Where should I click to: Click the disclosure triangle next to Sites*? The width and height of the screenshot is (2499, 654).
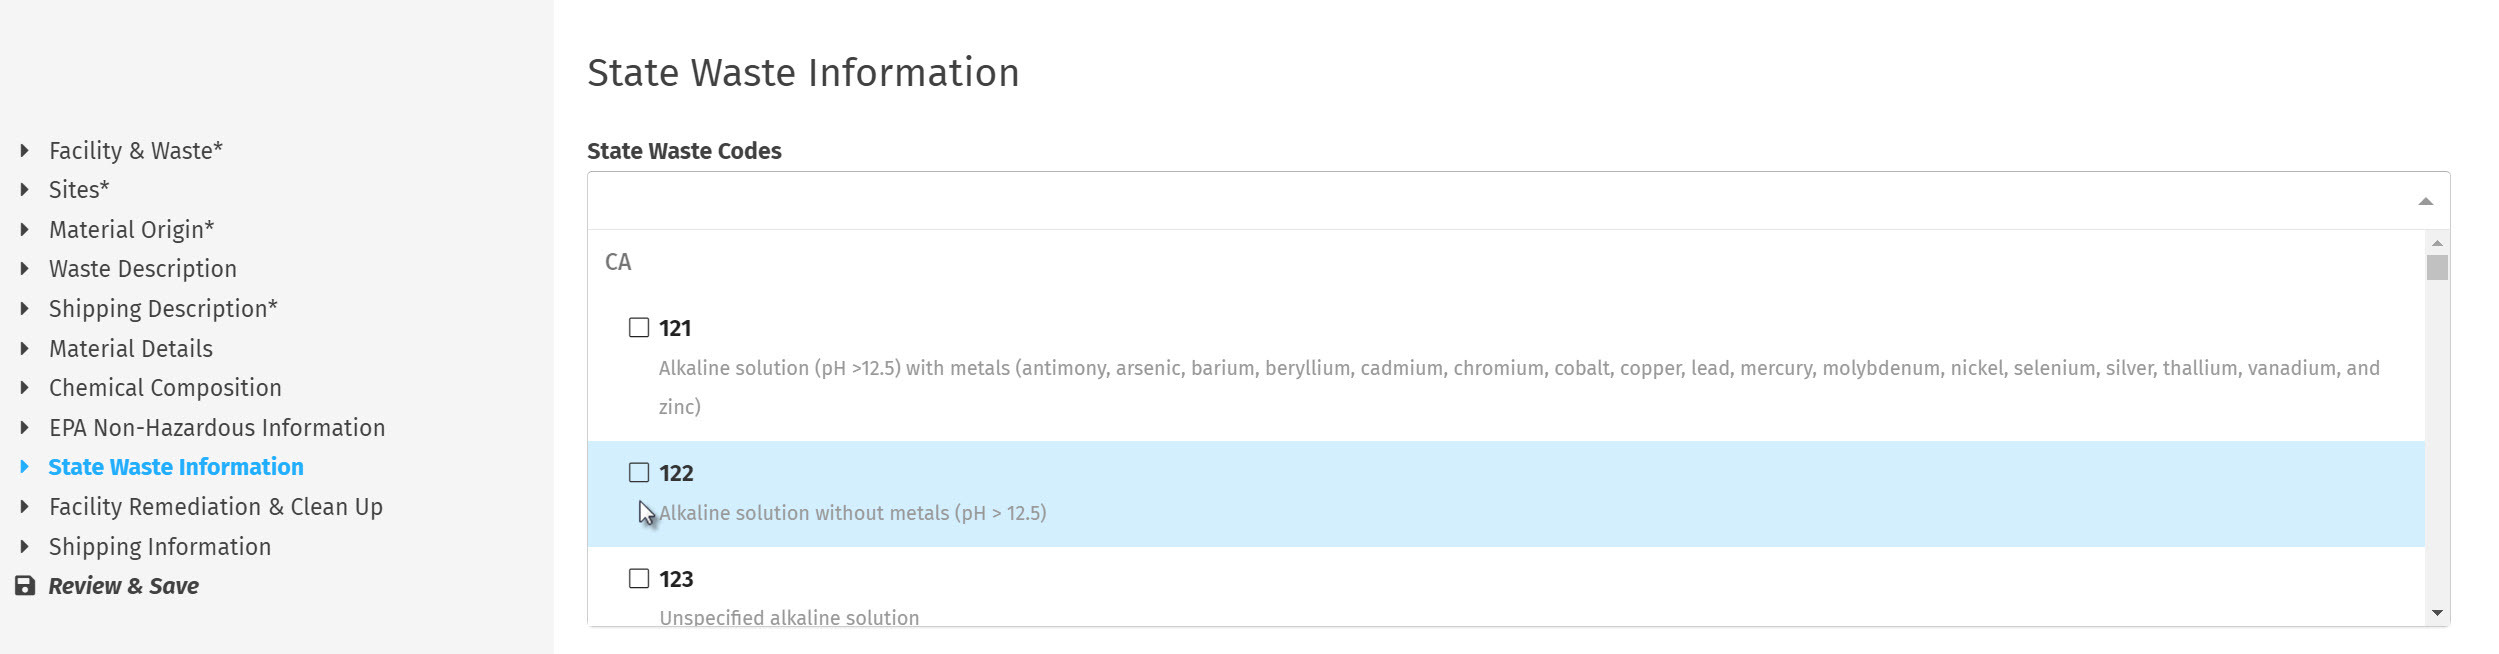click(24, 190)
